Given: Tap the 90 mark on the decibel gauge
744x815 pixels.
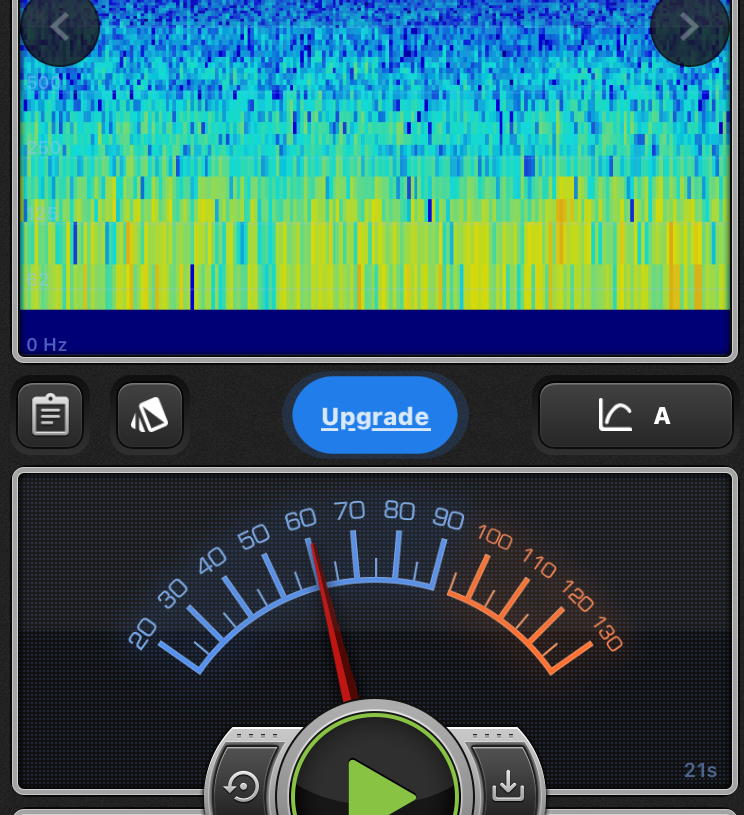Looking at the screenshot, I should click(x=448, y=519).
